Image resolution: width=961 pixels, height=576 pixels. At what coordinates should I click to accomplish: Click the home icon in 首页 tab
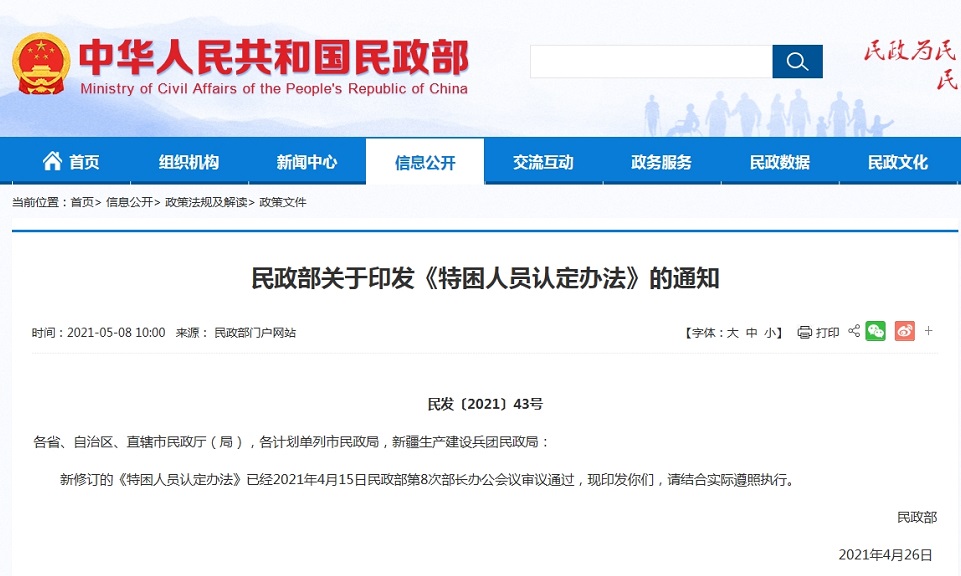tap(52, 161)
